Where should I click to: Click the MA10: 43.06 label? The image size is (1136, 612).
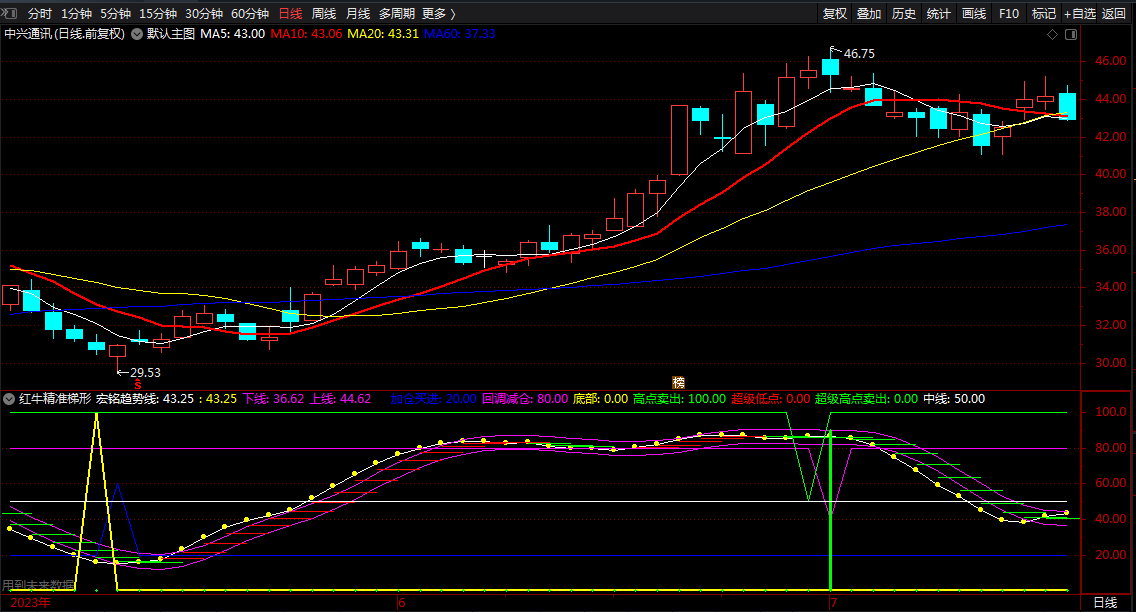click(306, 34)
